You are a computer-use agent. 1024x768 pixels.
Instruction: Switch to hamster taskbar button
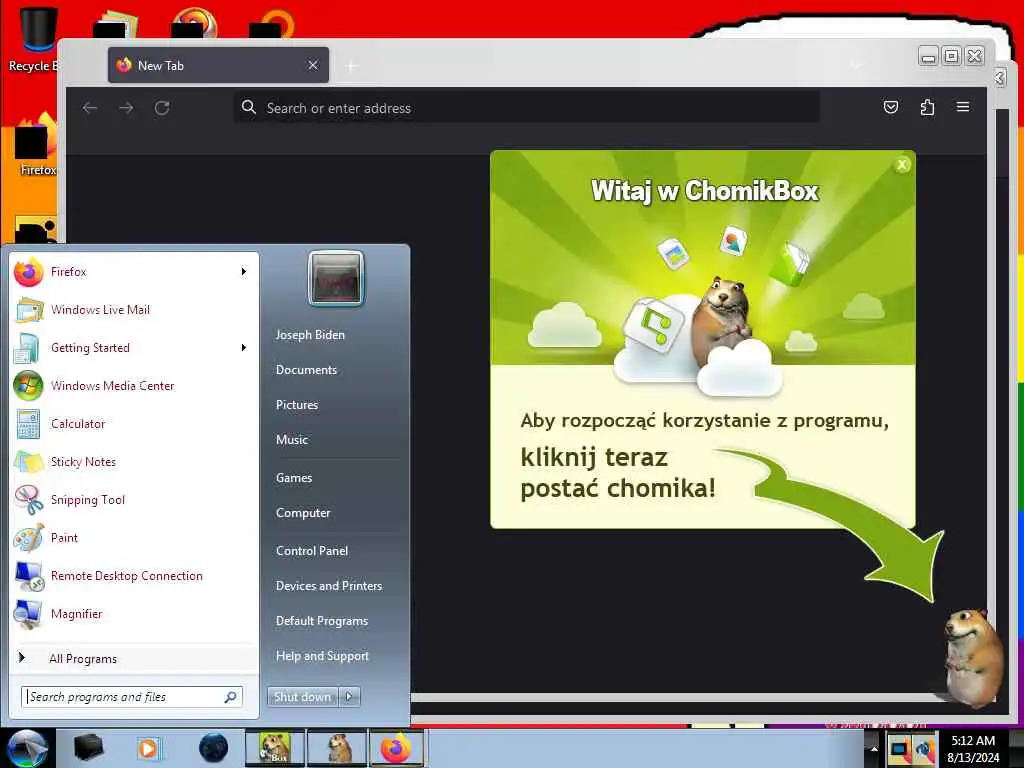pos(337,748)
